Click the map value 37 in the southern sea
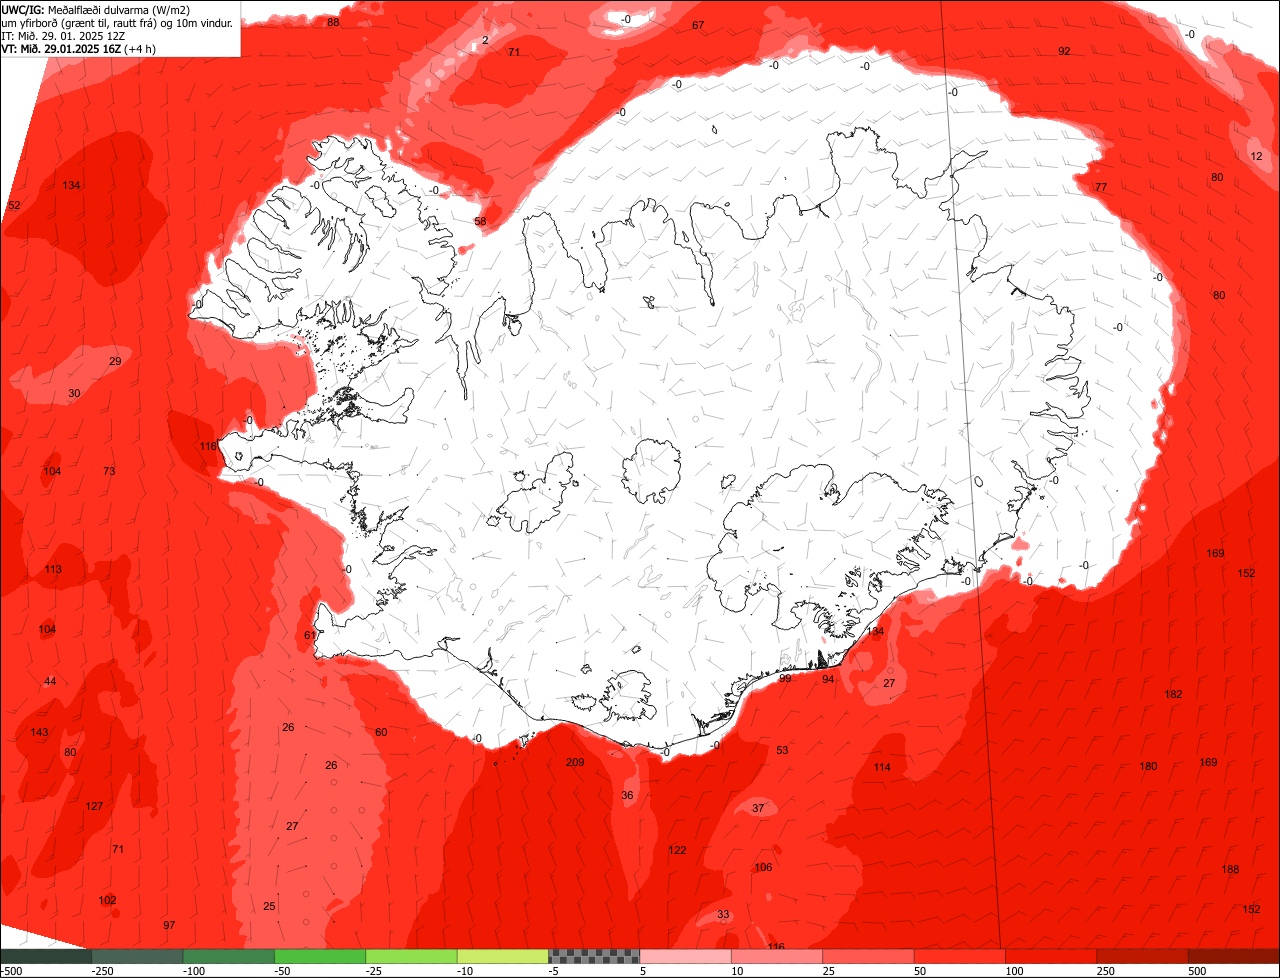 pos(758,808)
